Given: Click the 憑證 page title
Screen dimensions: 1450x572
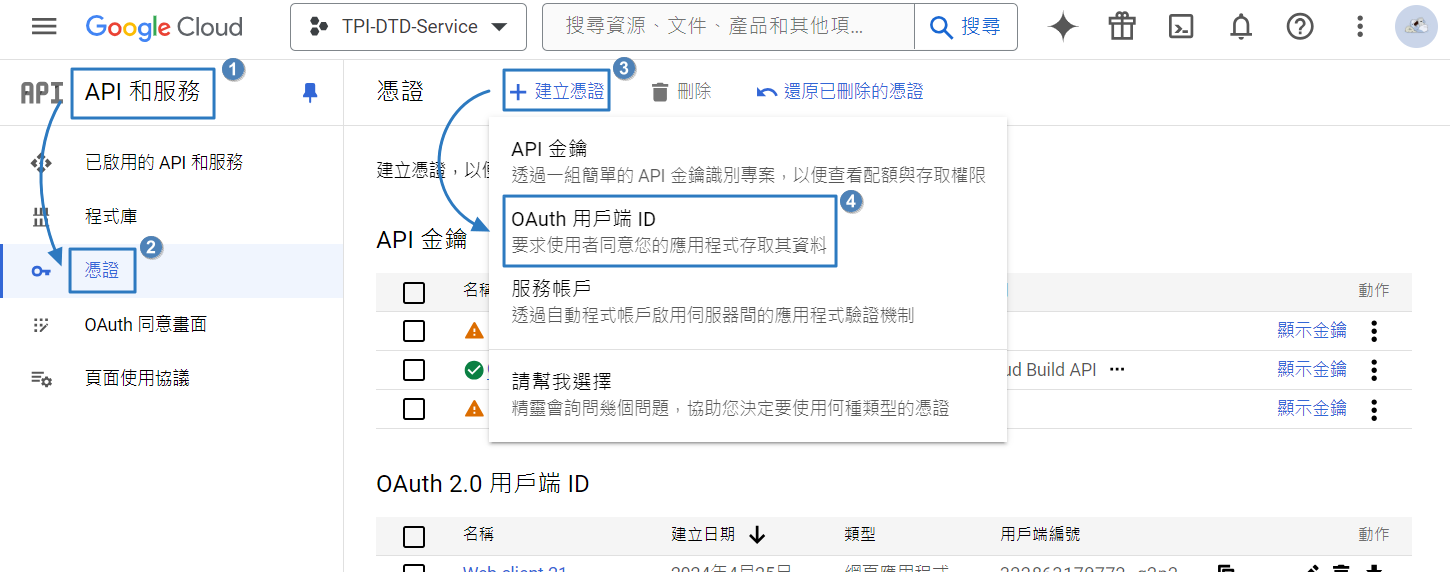Looking at the screenshot, I should [x=400, y=92].
